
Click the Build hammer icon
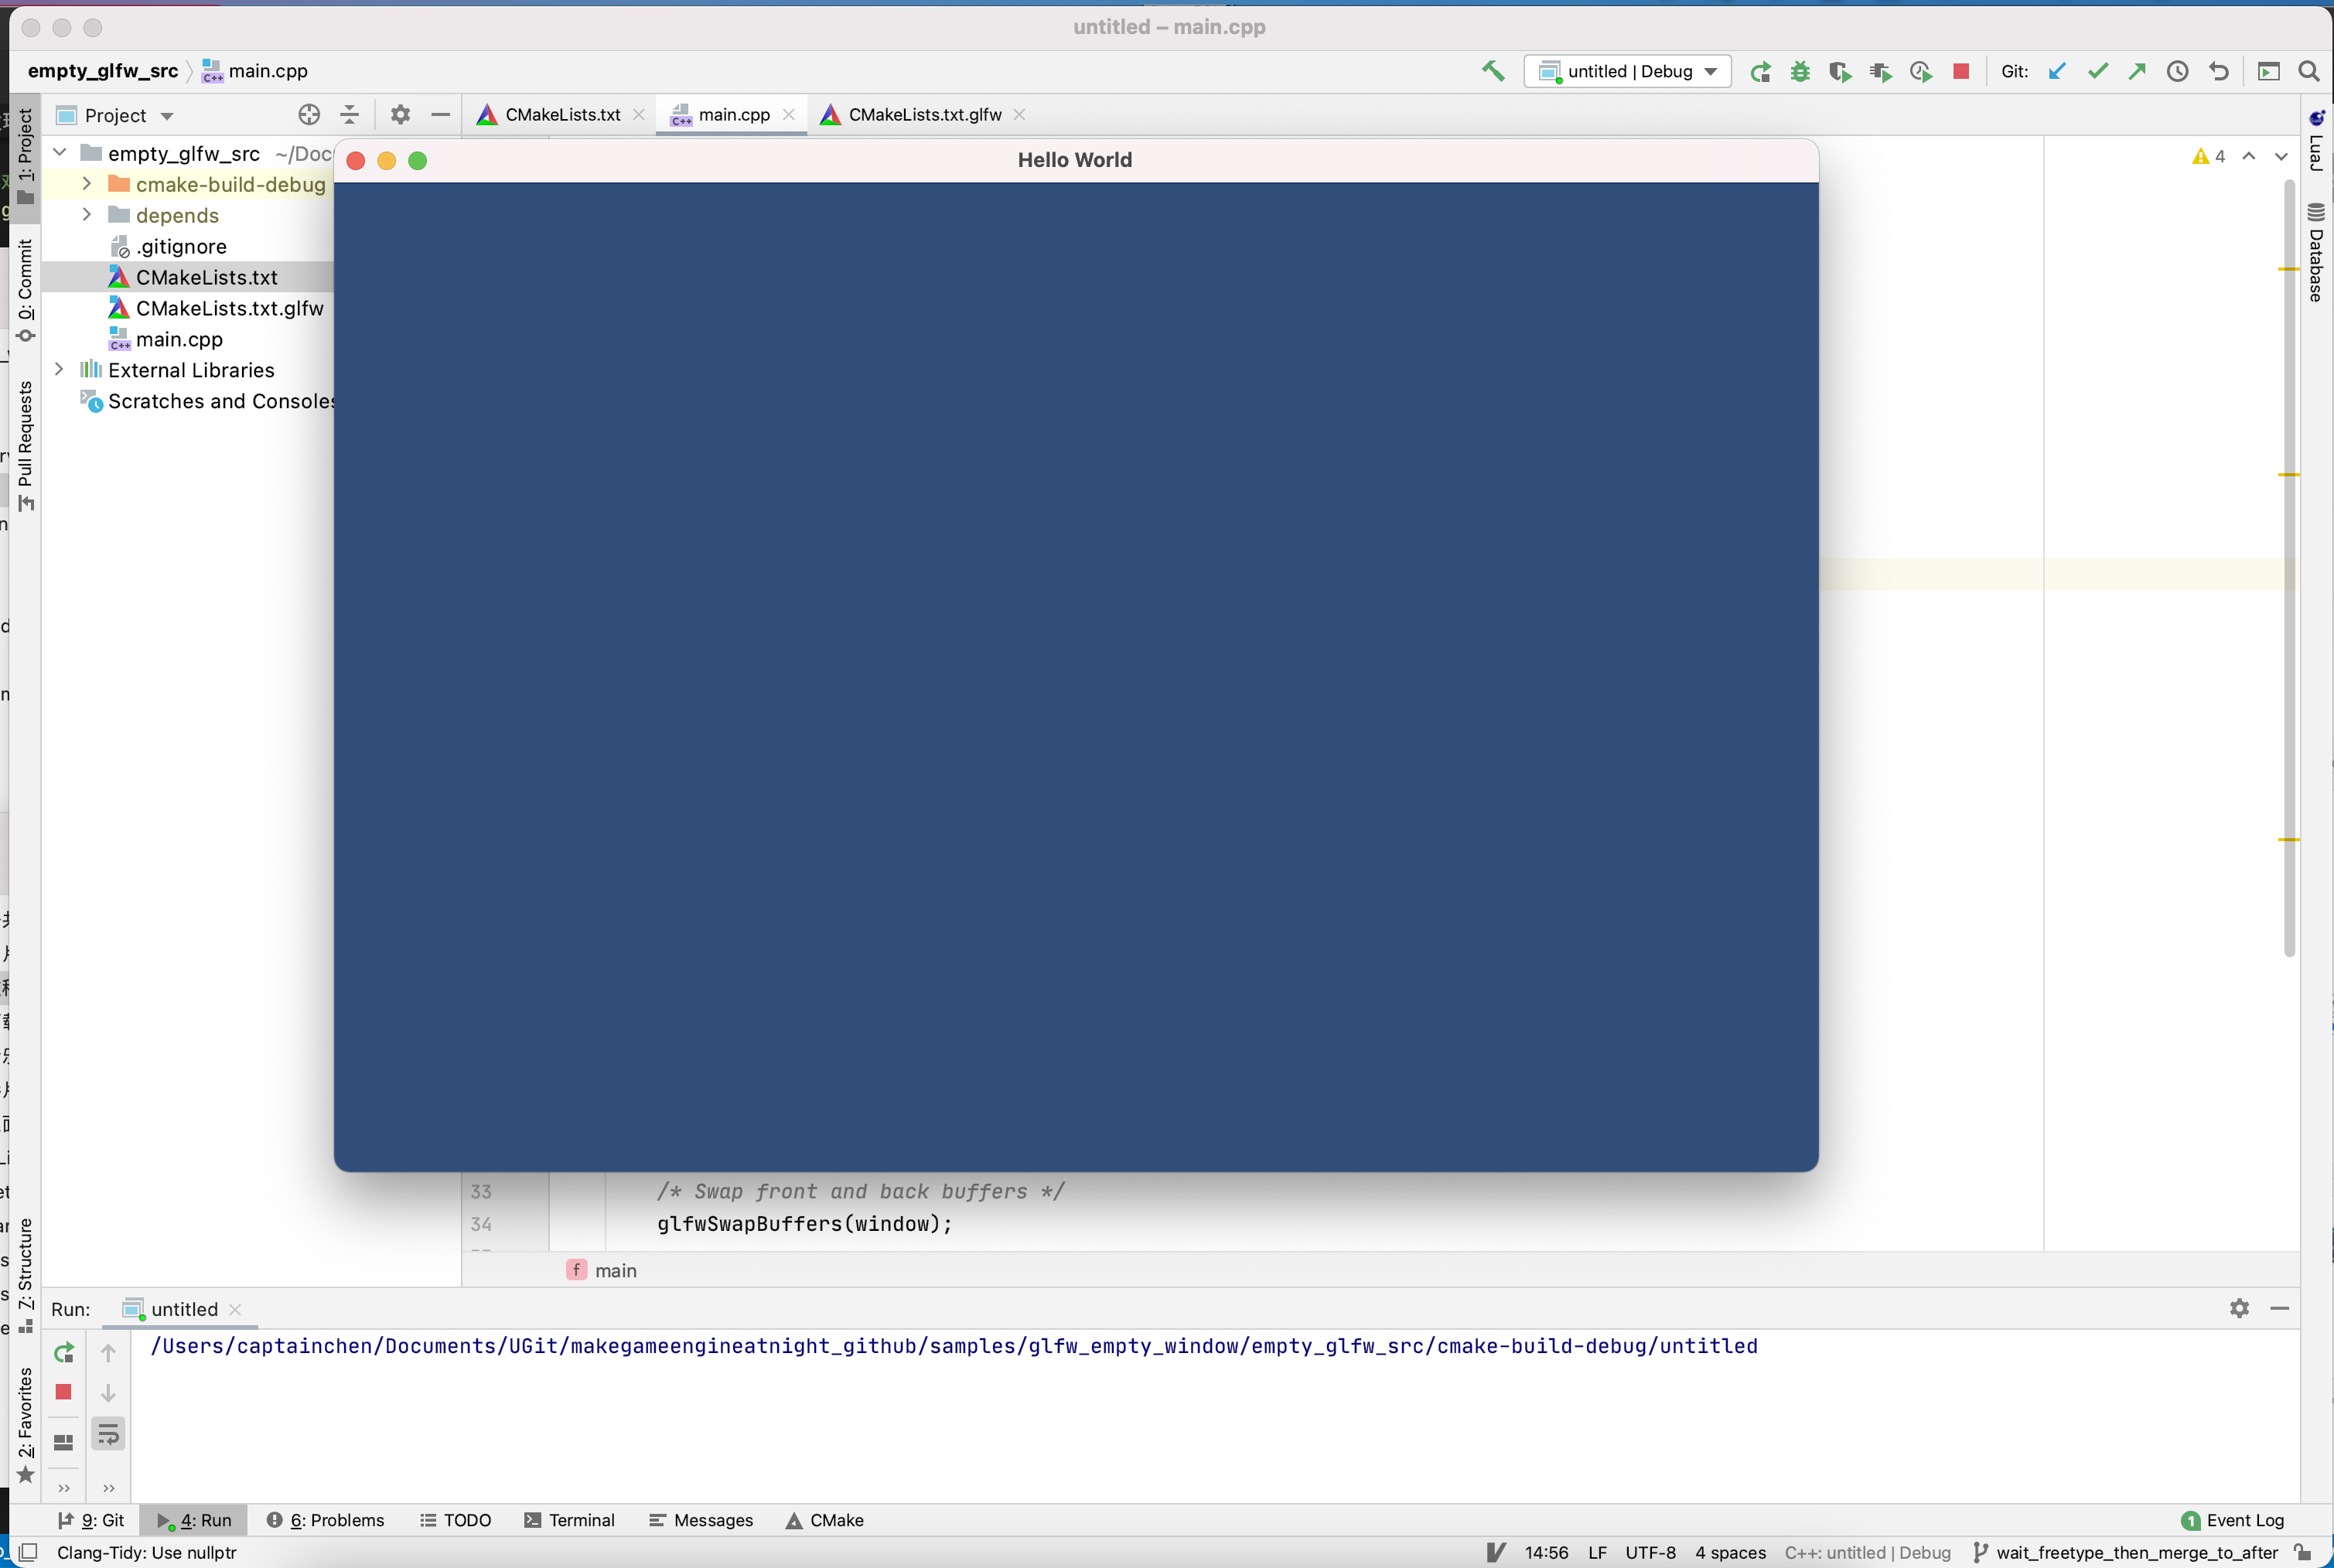(x=1493, y=71)
